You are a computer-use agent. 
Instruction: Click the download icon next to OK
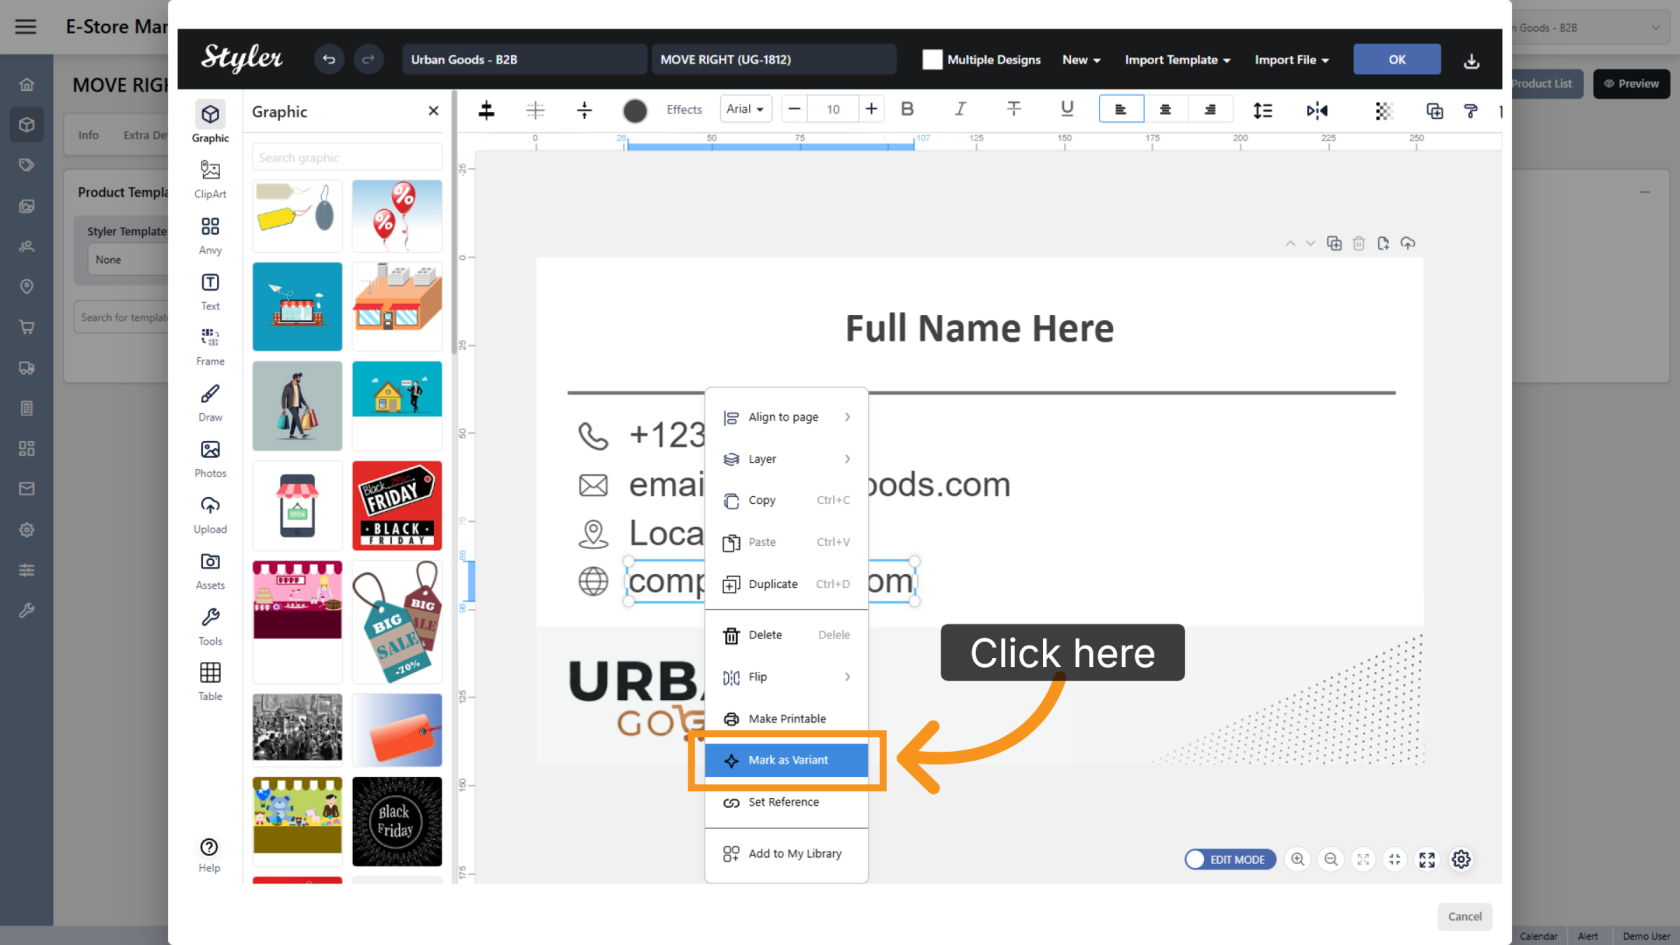pyautogui.click(x=1471, y=61)
